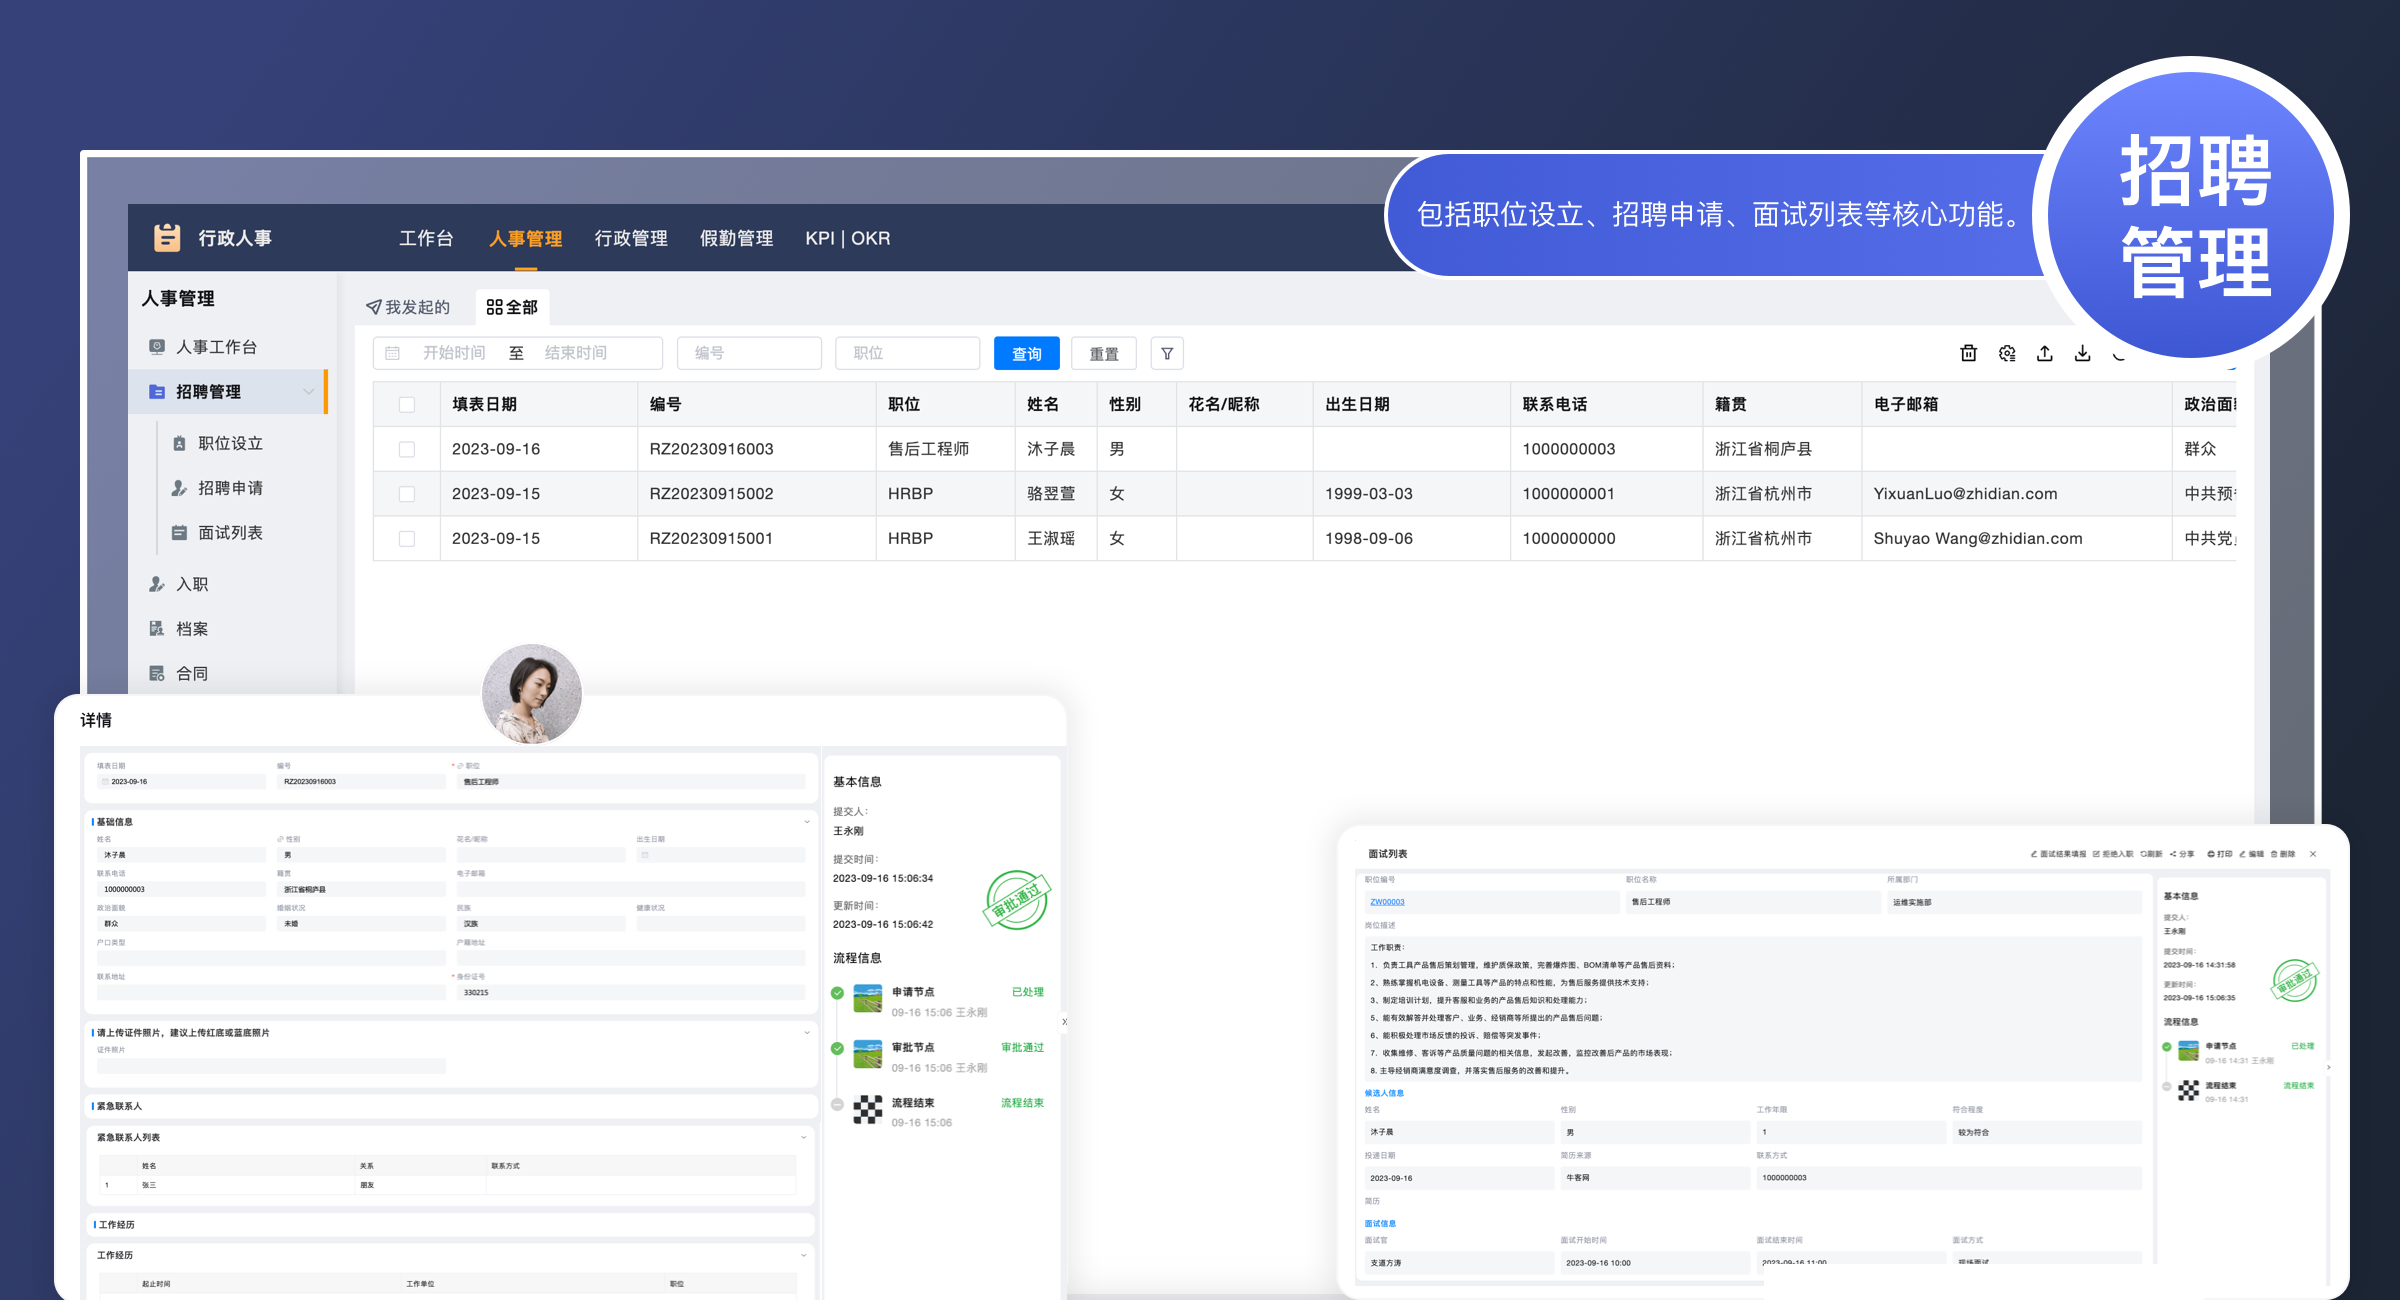Viewport: 2400px width, 1300px height.
Task: Check the row RZ20230916003 checkbox
Action: [407, 449]
